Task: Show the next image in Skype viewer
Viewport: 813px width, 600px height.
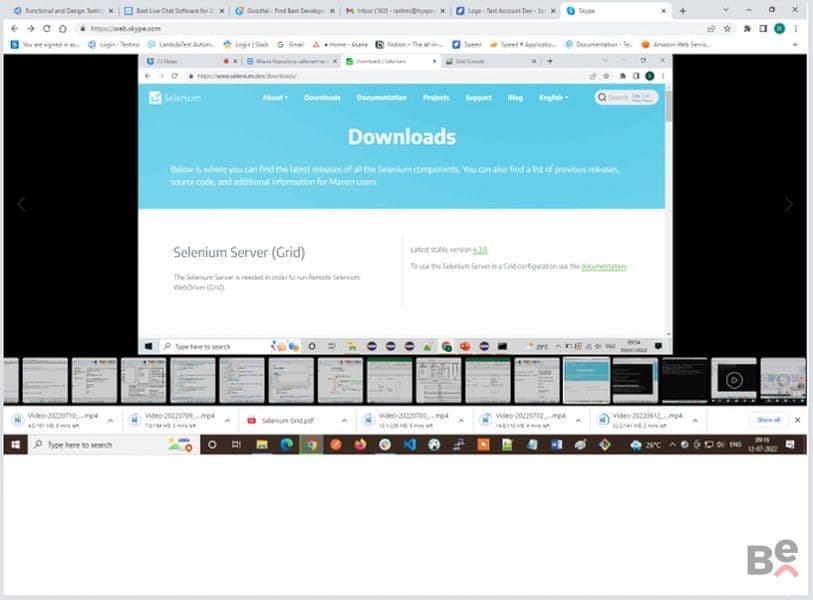Action: [789, 204]
